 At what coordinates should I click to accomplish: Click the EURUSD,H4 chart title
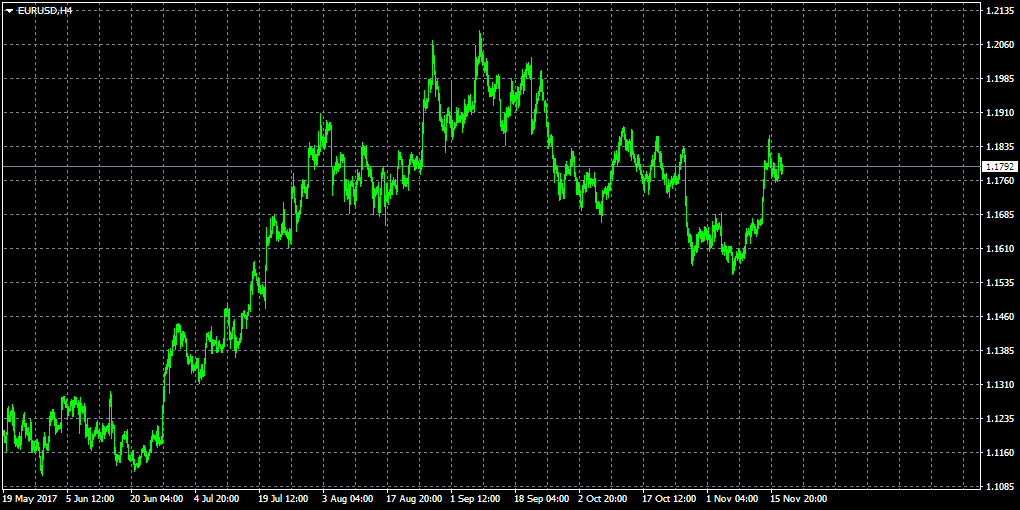[44, 10]
